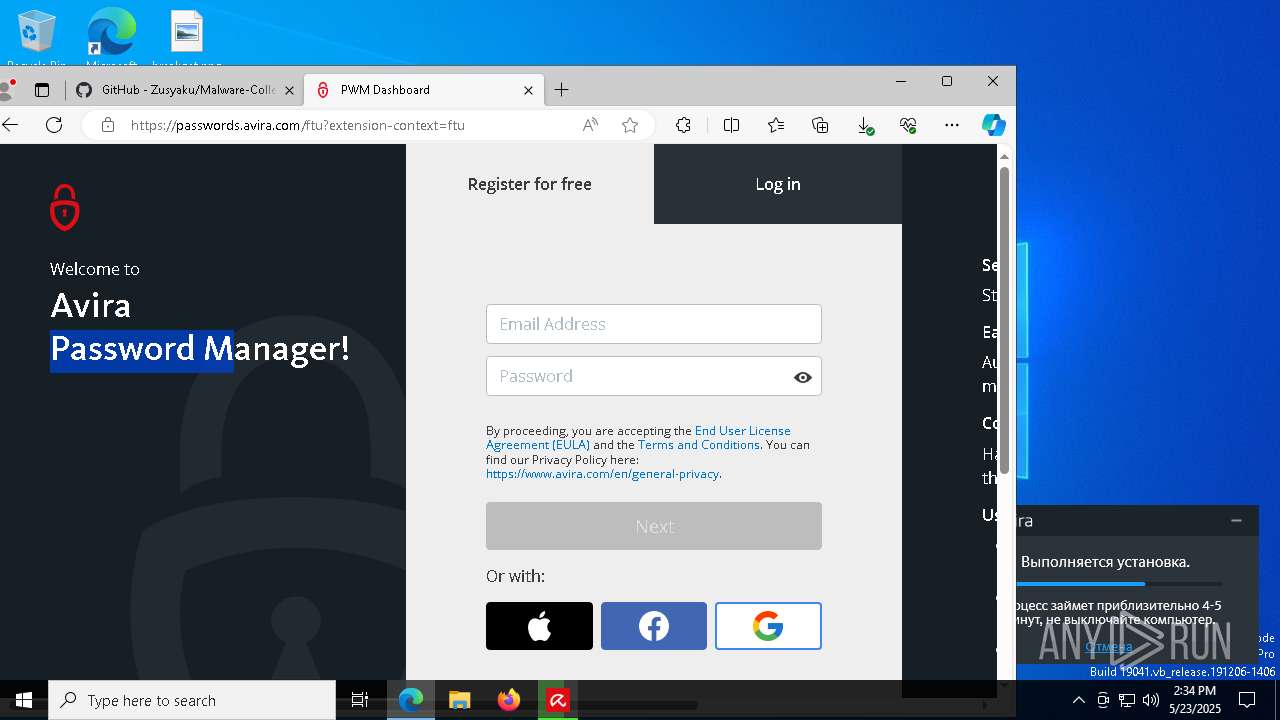Refresh the current page

pyautogui.click(x=54, y=125)
